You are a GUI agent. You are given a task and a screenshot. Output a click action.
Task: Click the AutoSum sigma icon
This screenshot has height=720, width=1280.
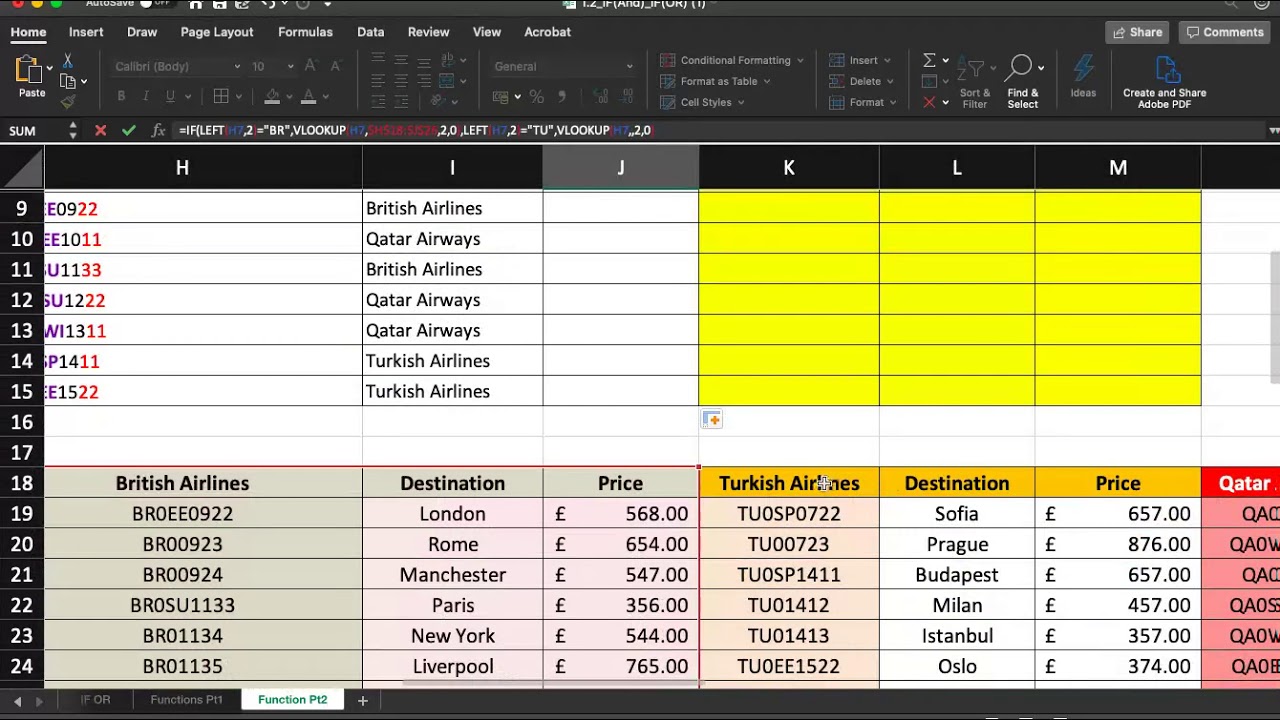pos(929,60)
